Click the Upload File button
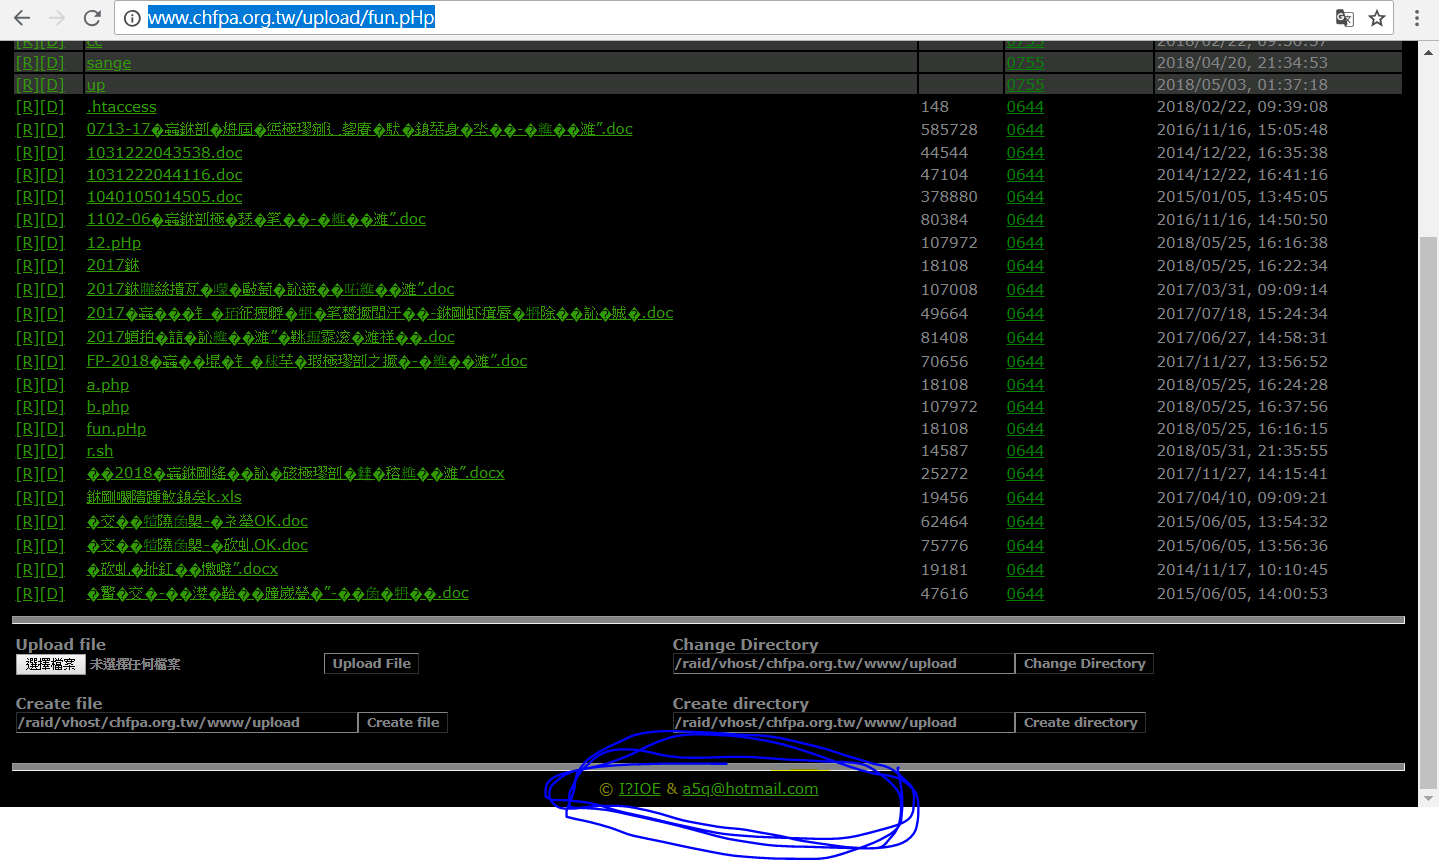 [x=371, y=664]
